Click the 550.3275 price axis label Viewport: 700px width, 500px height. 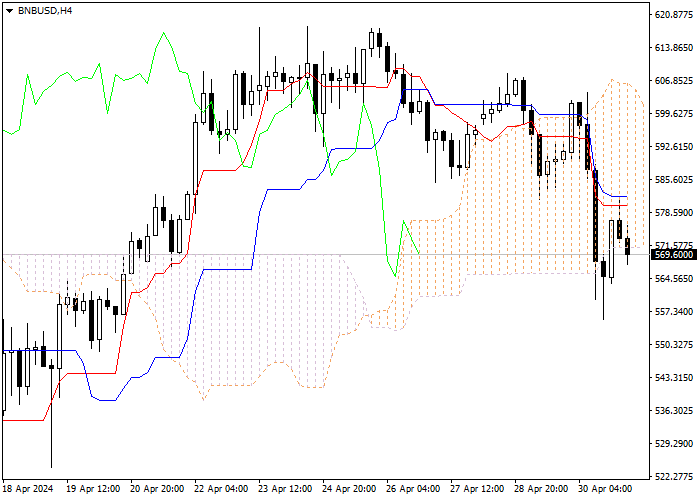(674, 345)
